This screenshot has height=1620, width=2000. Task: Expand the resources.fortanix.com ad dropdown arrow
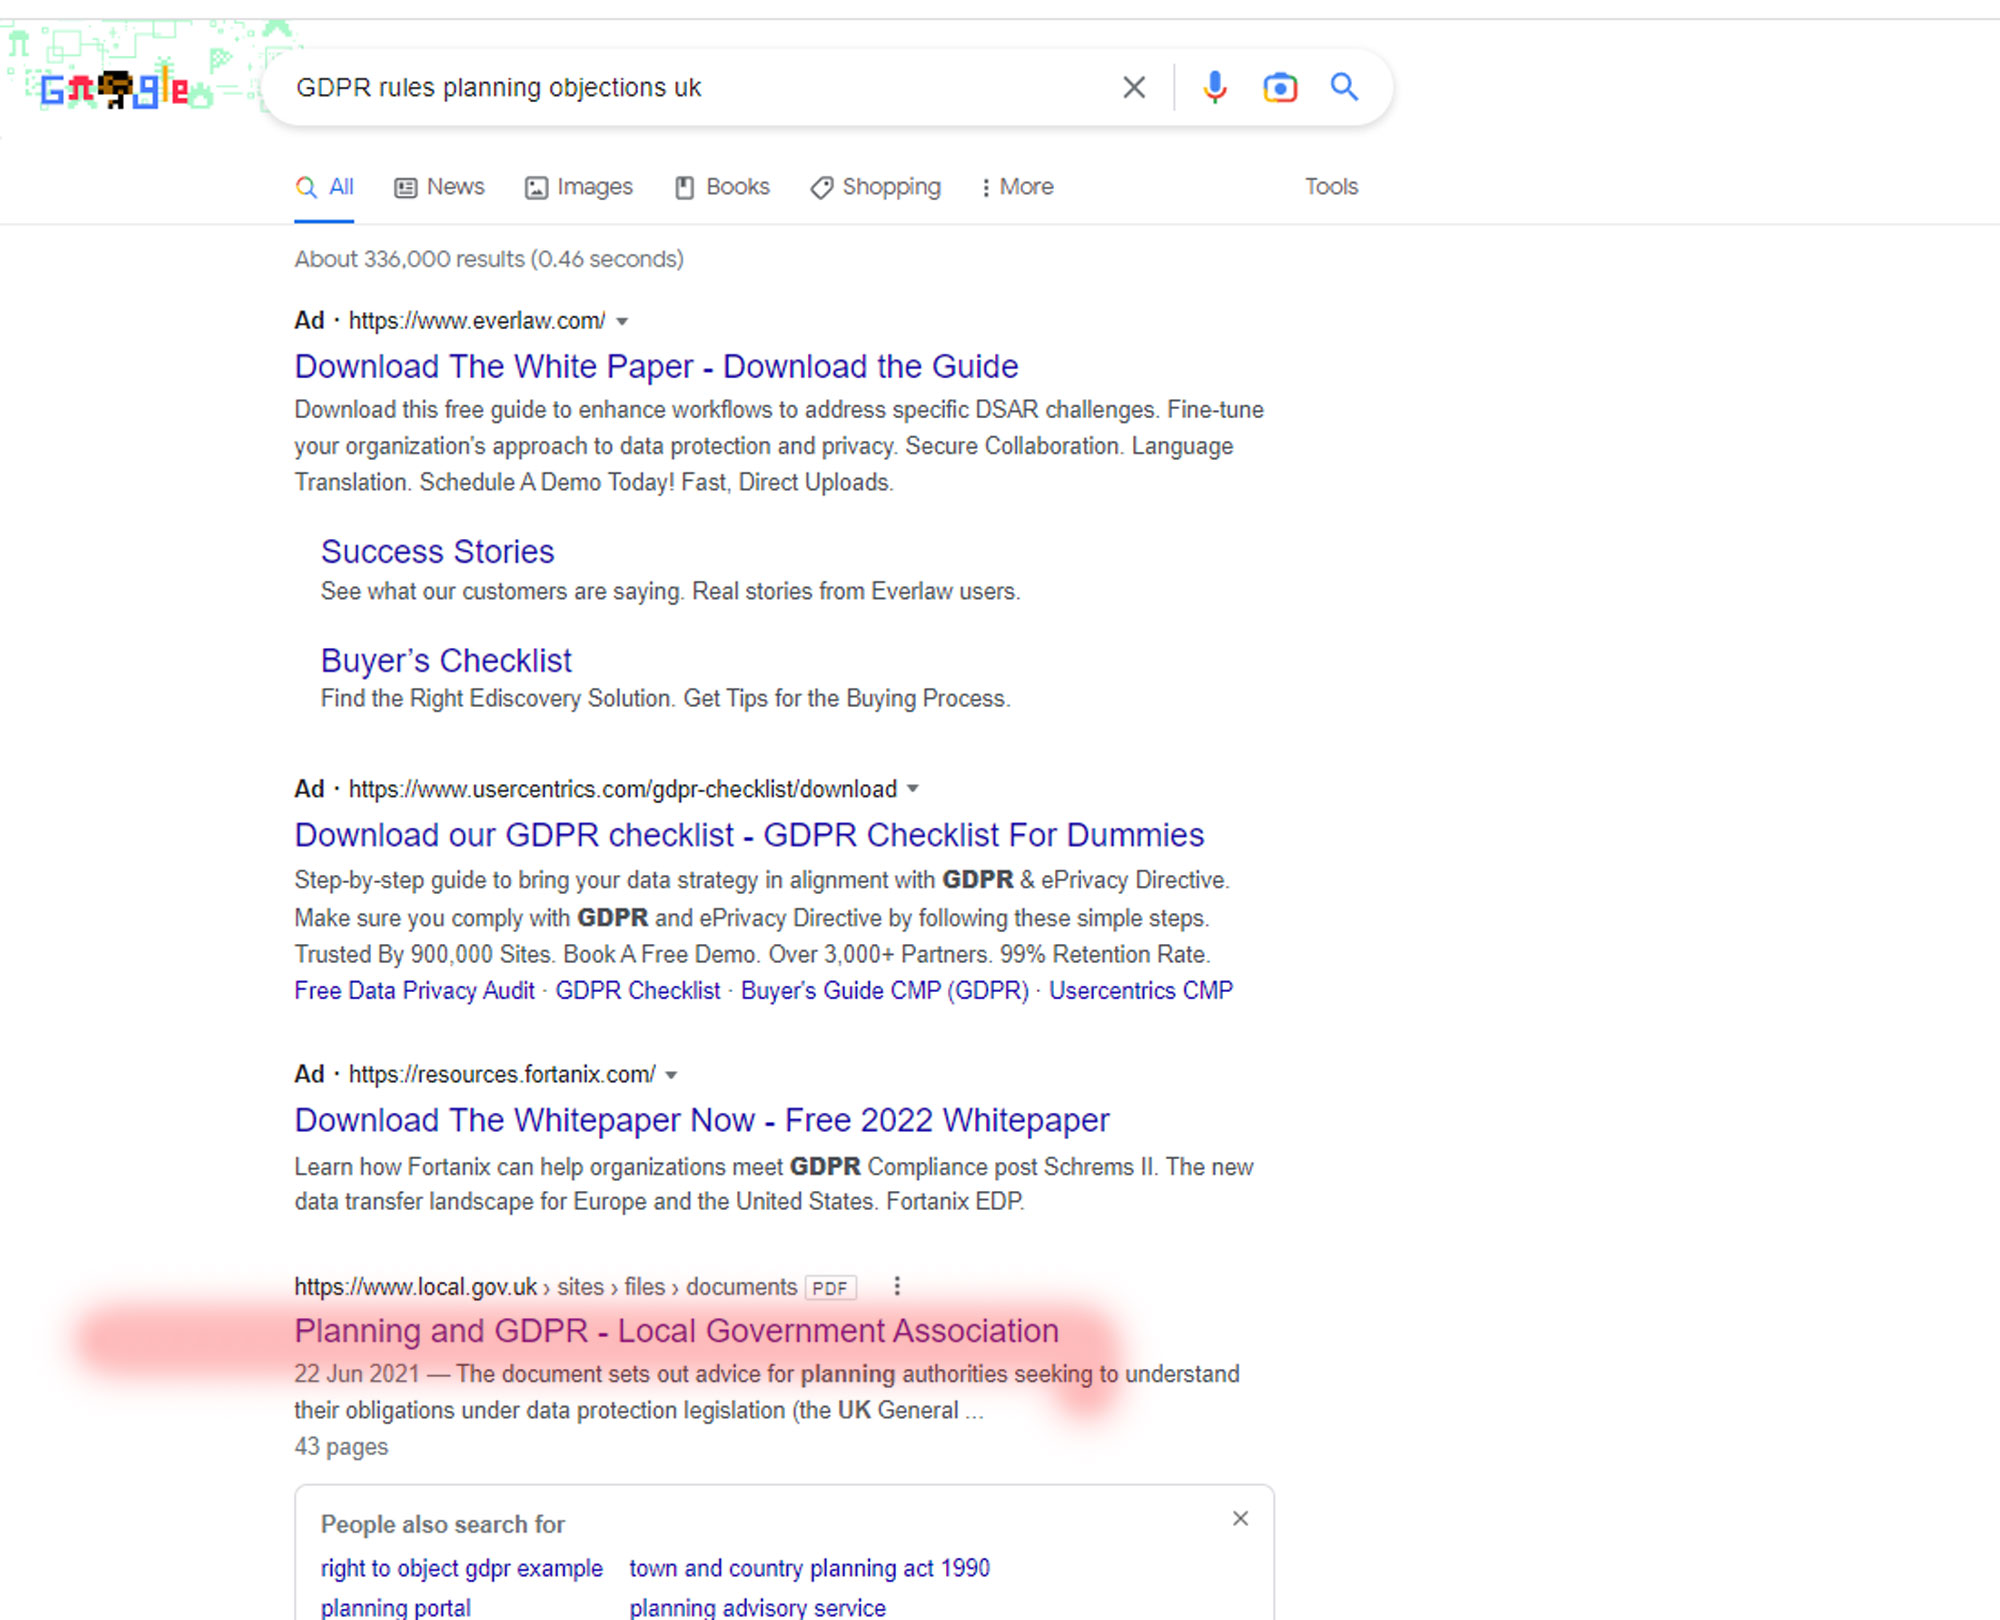pos(672,1075)
